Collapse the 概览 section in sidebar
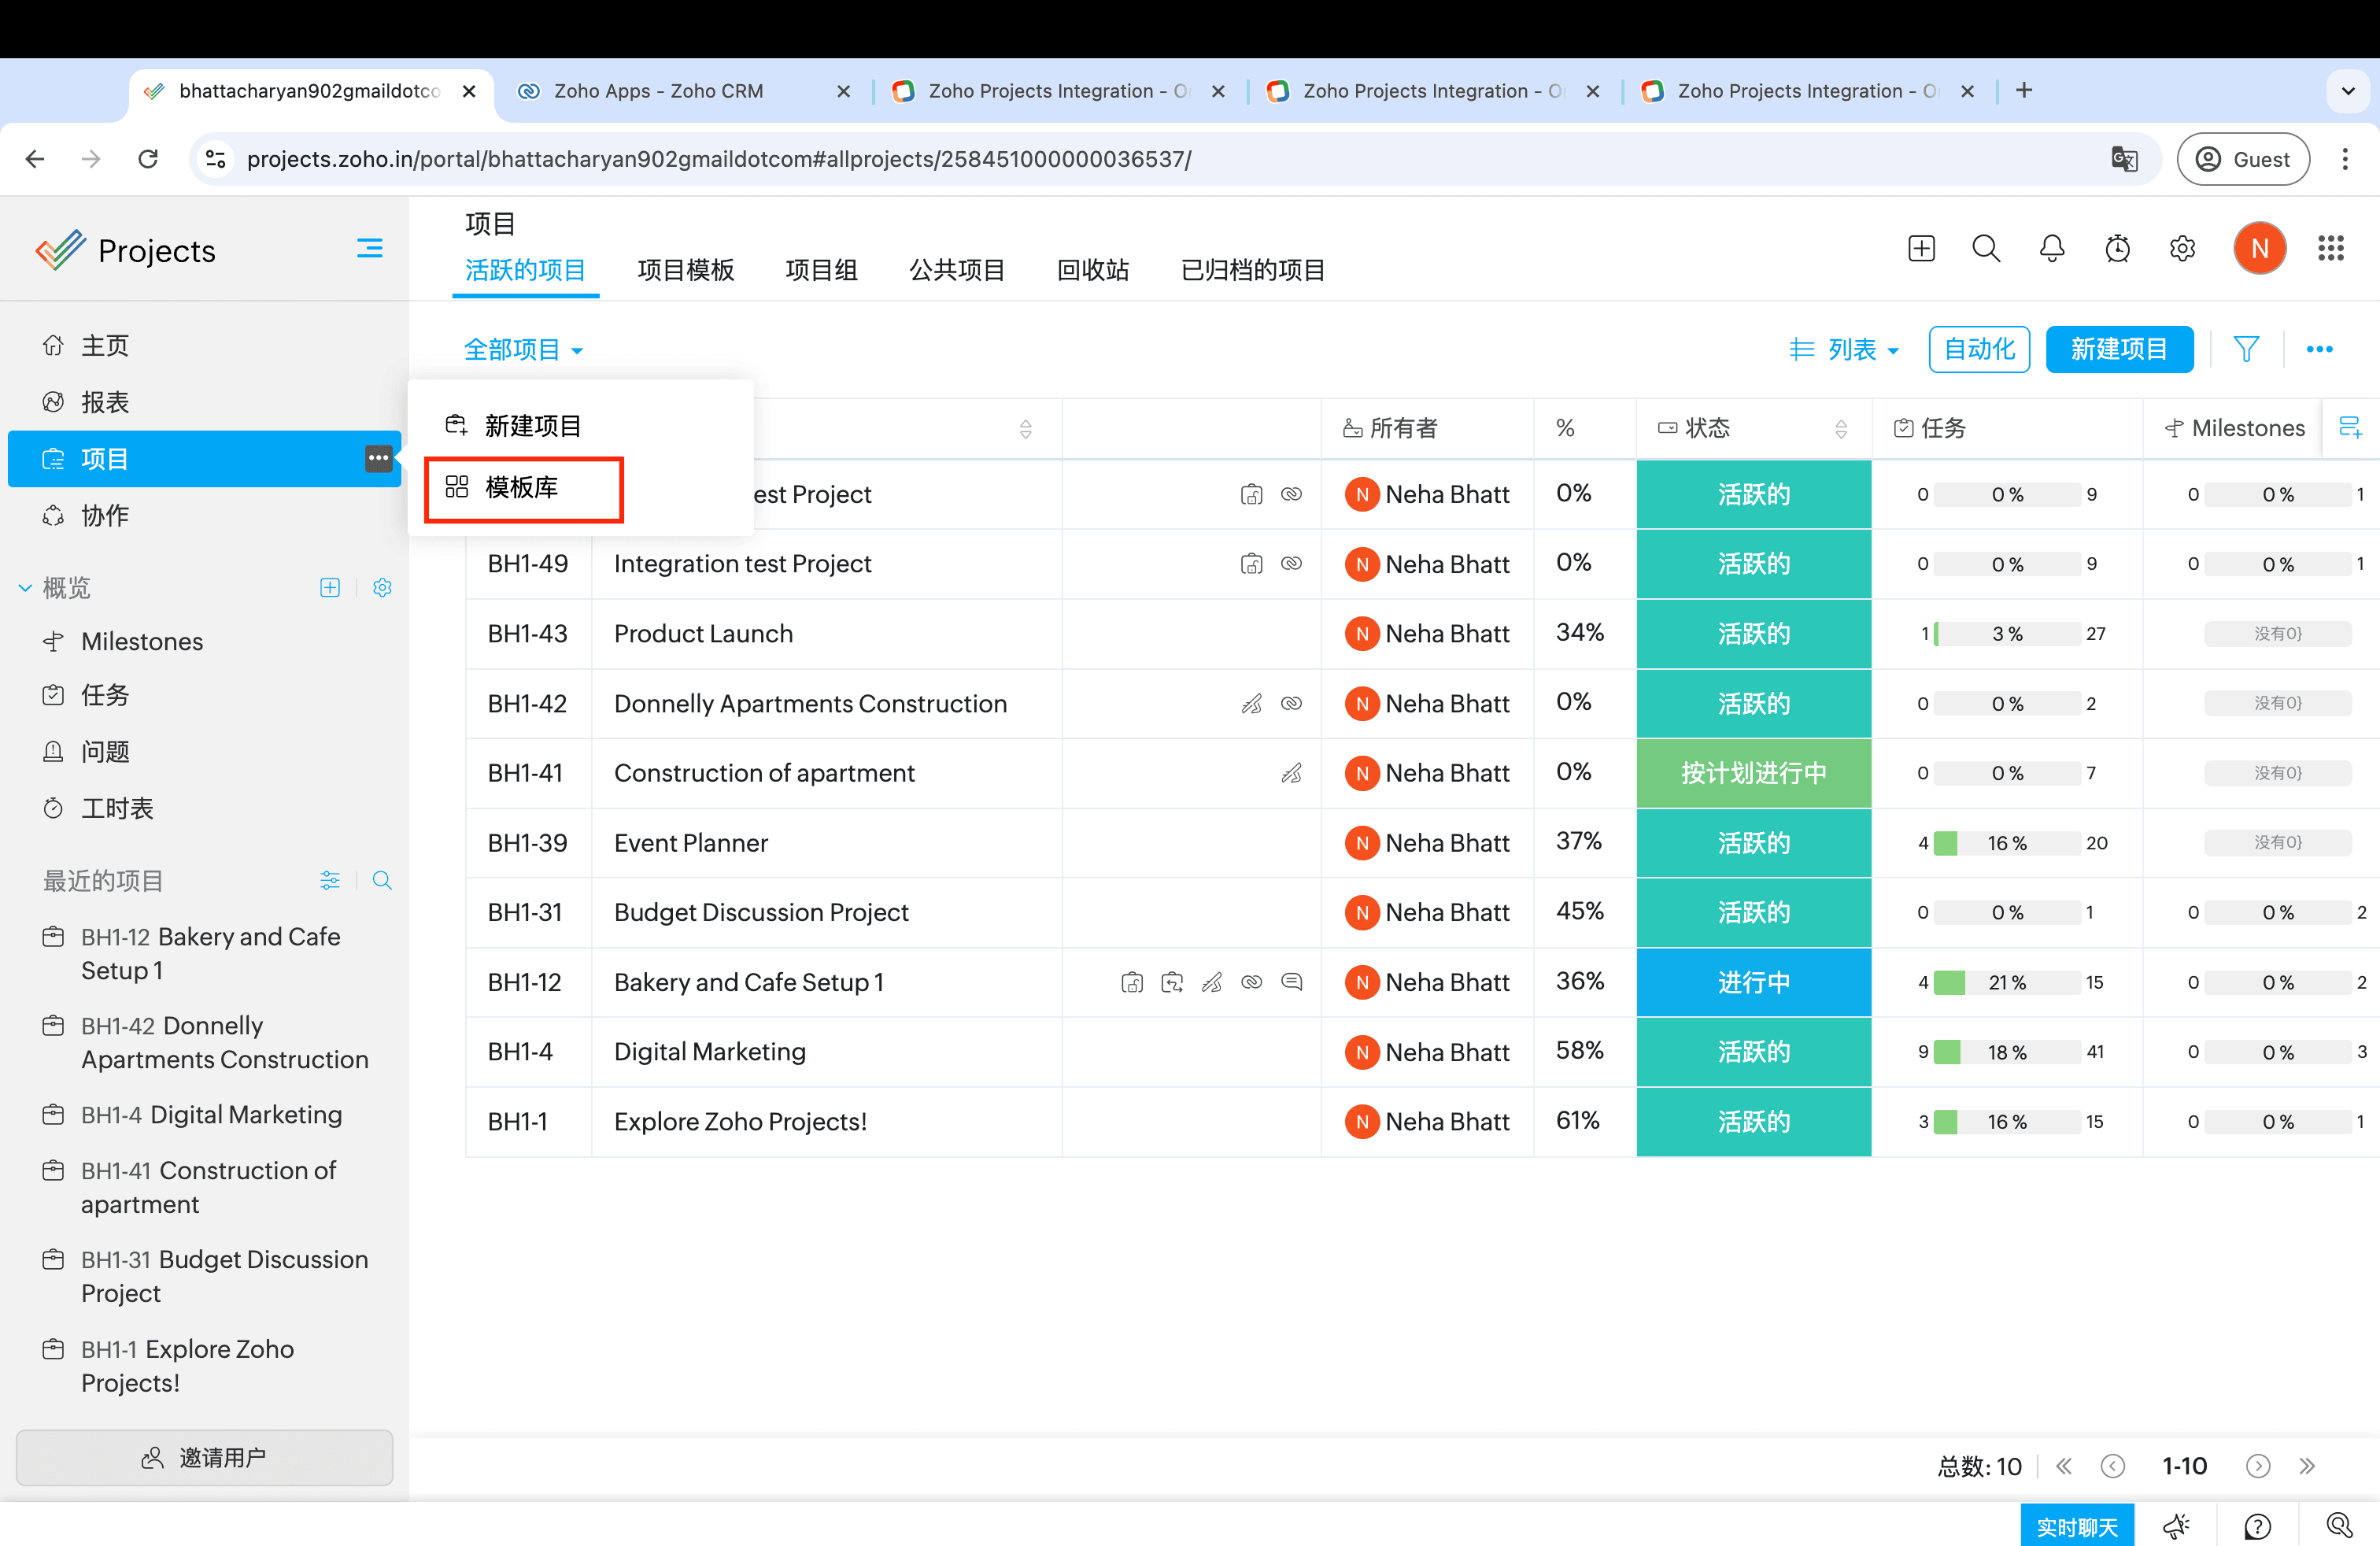The image size is (2380, 1546). click(26, 588)
